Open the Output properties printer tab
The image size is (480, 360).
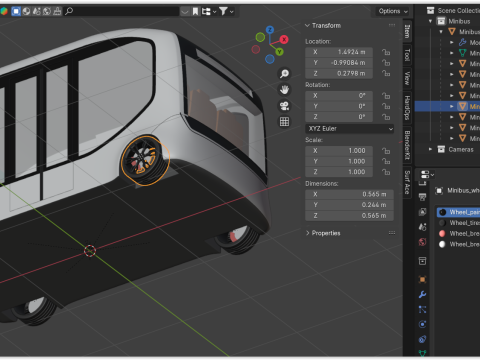point(422,197)
